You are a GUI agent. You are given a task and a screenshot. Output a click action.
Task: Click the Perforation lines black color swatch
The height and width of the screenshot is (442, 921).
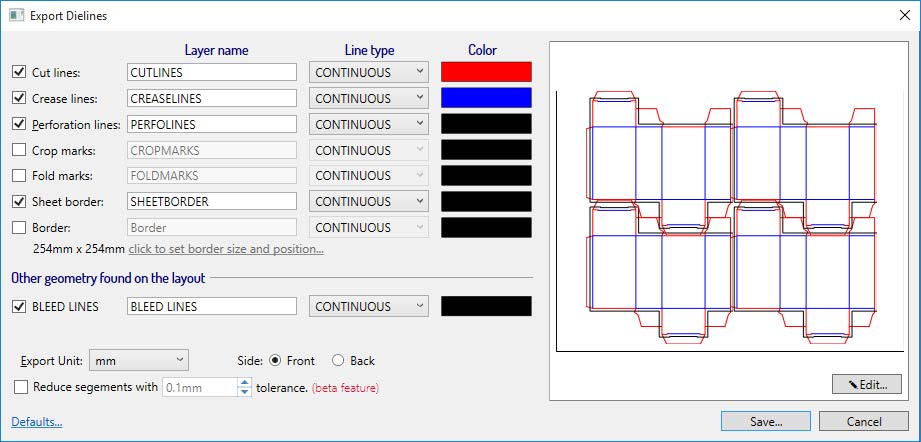point(486,123)
